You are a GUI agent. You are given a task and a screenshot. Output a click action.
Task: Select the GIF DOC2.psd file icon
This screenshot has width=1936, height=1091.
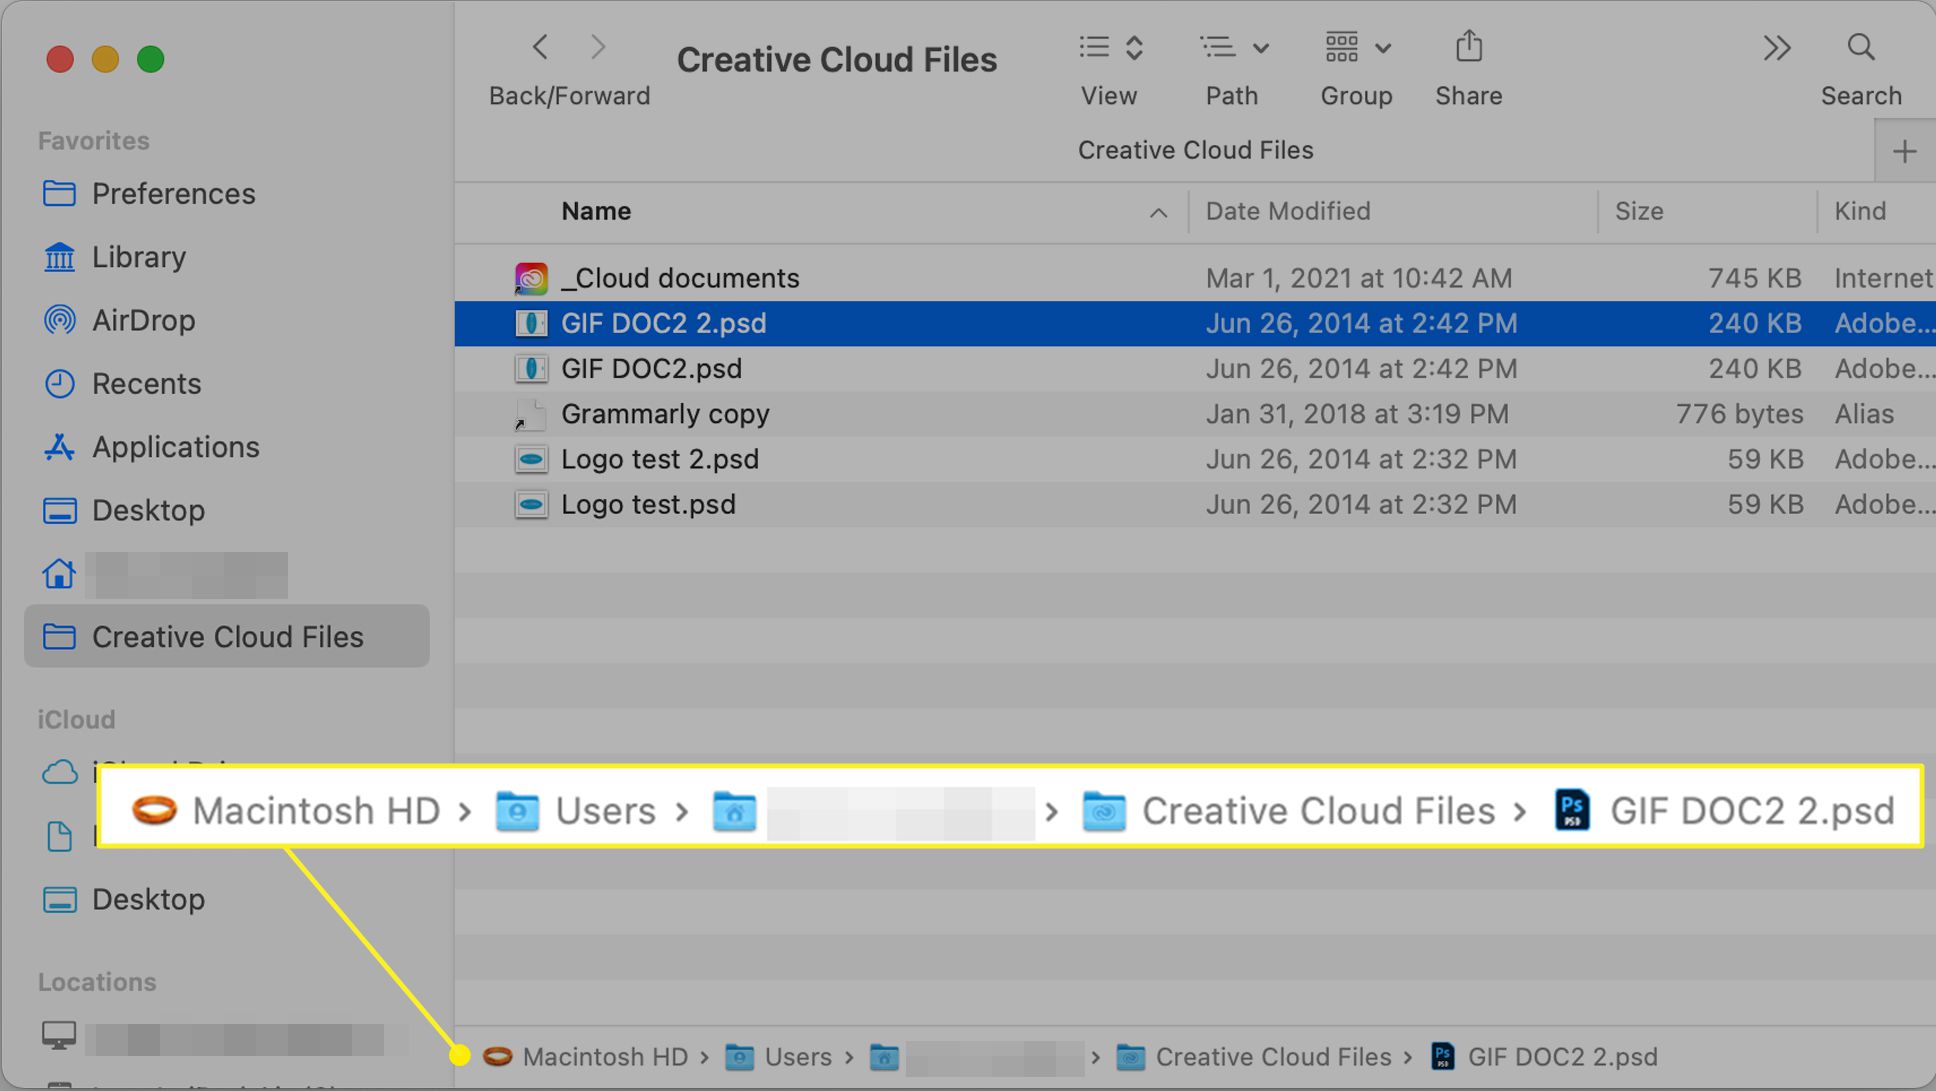pos(531,368)
